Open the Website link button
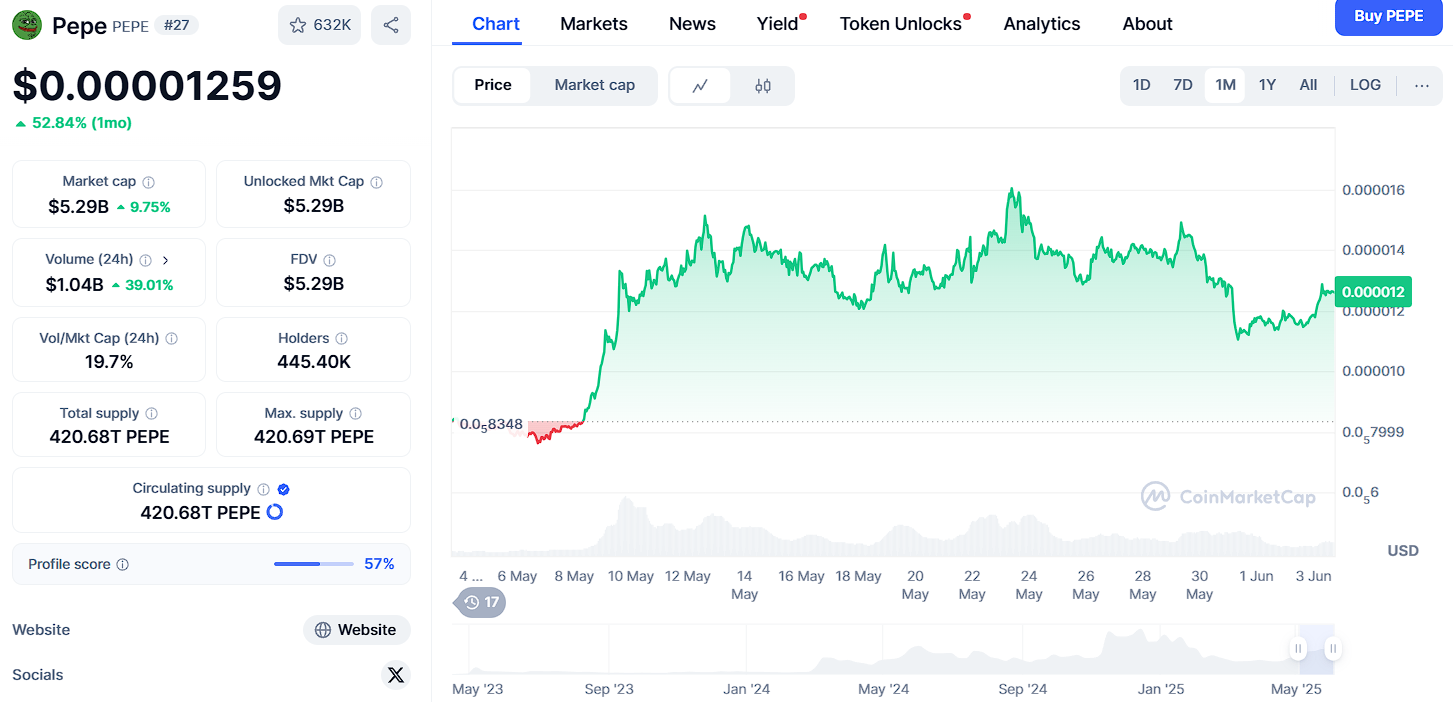This screenshot has width=1453, height=702. (x=357, y=630)
